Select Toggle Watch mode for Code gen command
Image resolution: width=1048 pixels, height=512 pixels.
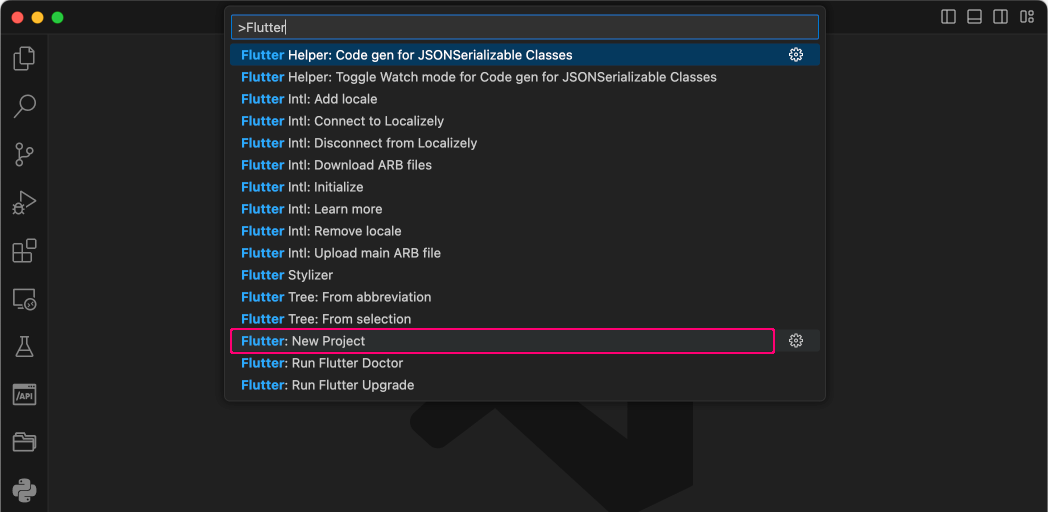point(525,77)
